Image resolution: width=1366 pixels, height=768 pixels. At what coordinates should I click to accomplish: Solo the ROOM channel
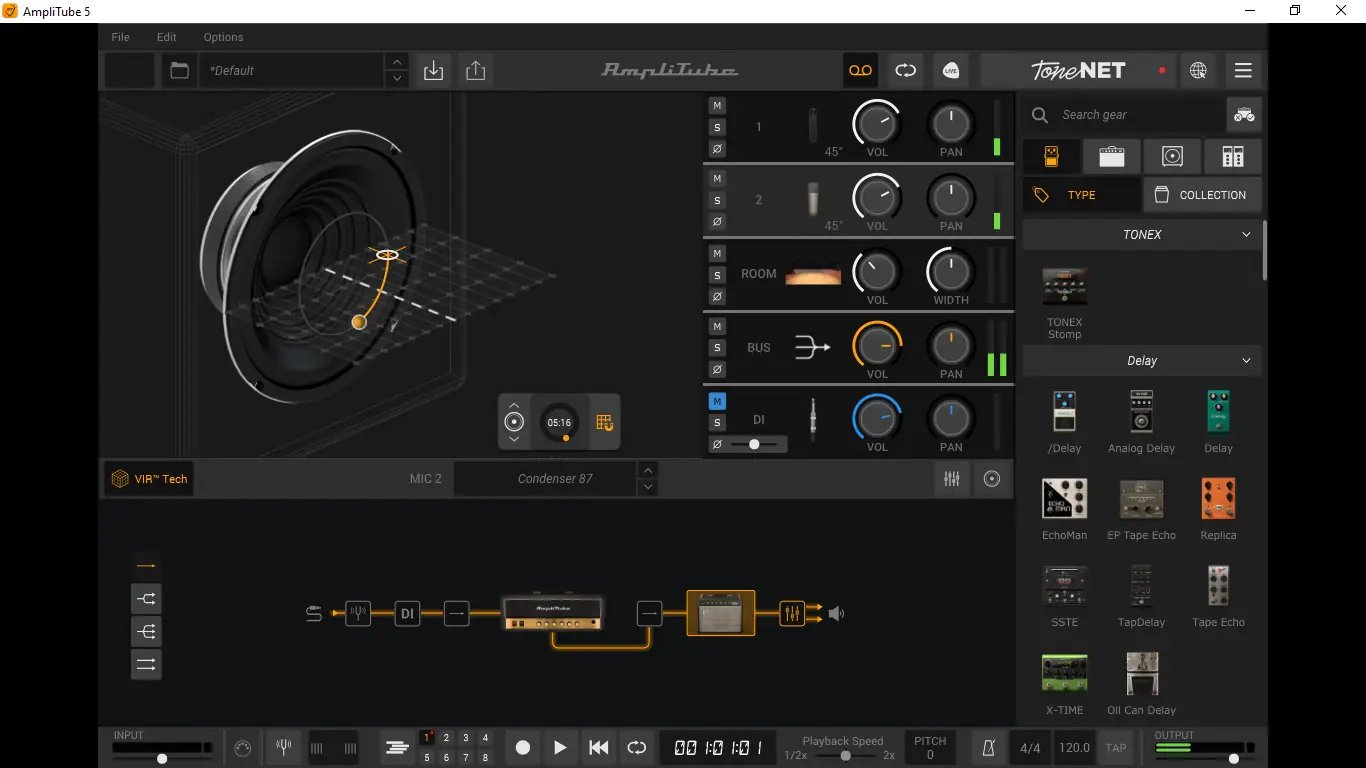(717, 275)
